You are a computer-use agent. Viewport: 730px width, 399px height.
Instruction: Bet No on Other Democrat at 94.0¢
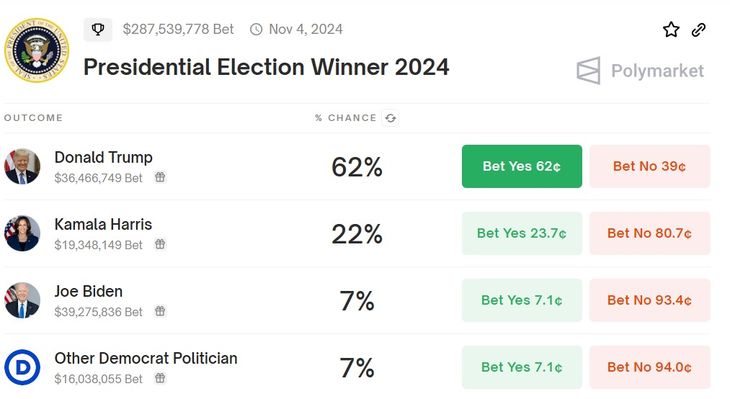[650, 367]
